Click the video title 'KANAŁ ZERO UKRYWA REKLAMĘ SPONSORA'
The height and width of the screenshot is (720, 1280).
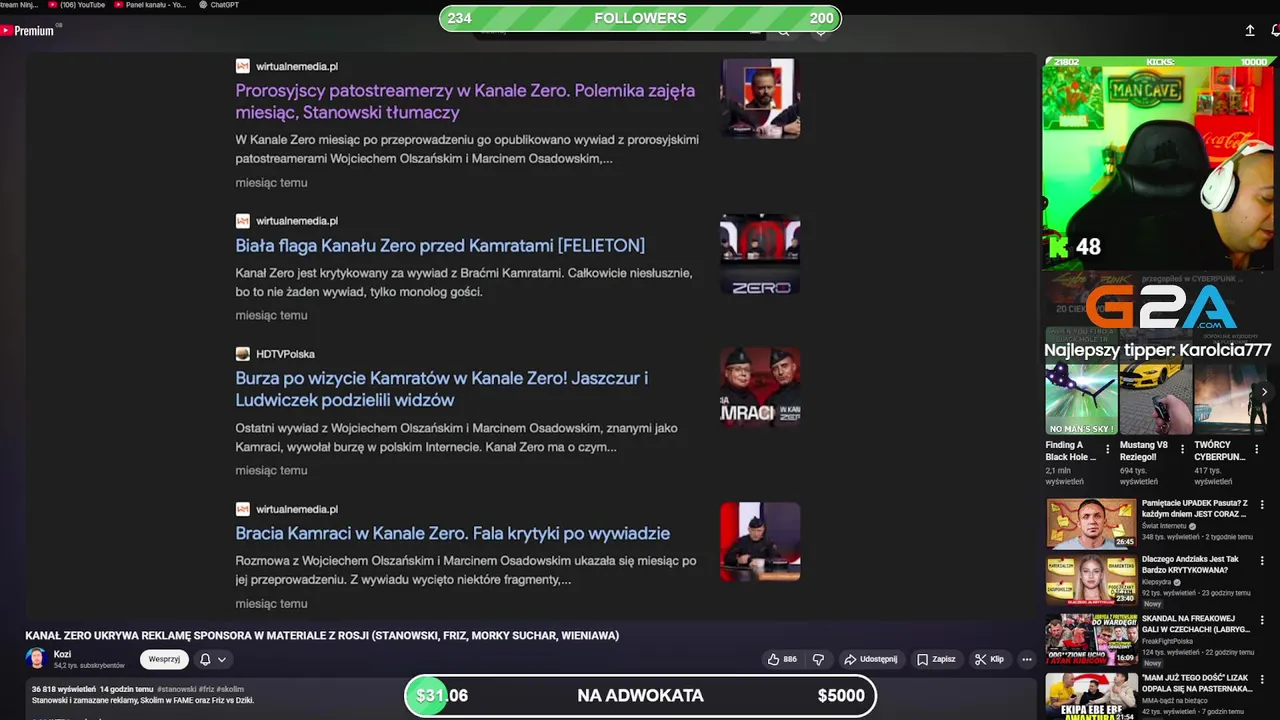322,635
